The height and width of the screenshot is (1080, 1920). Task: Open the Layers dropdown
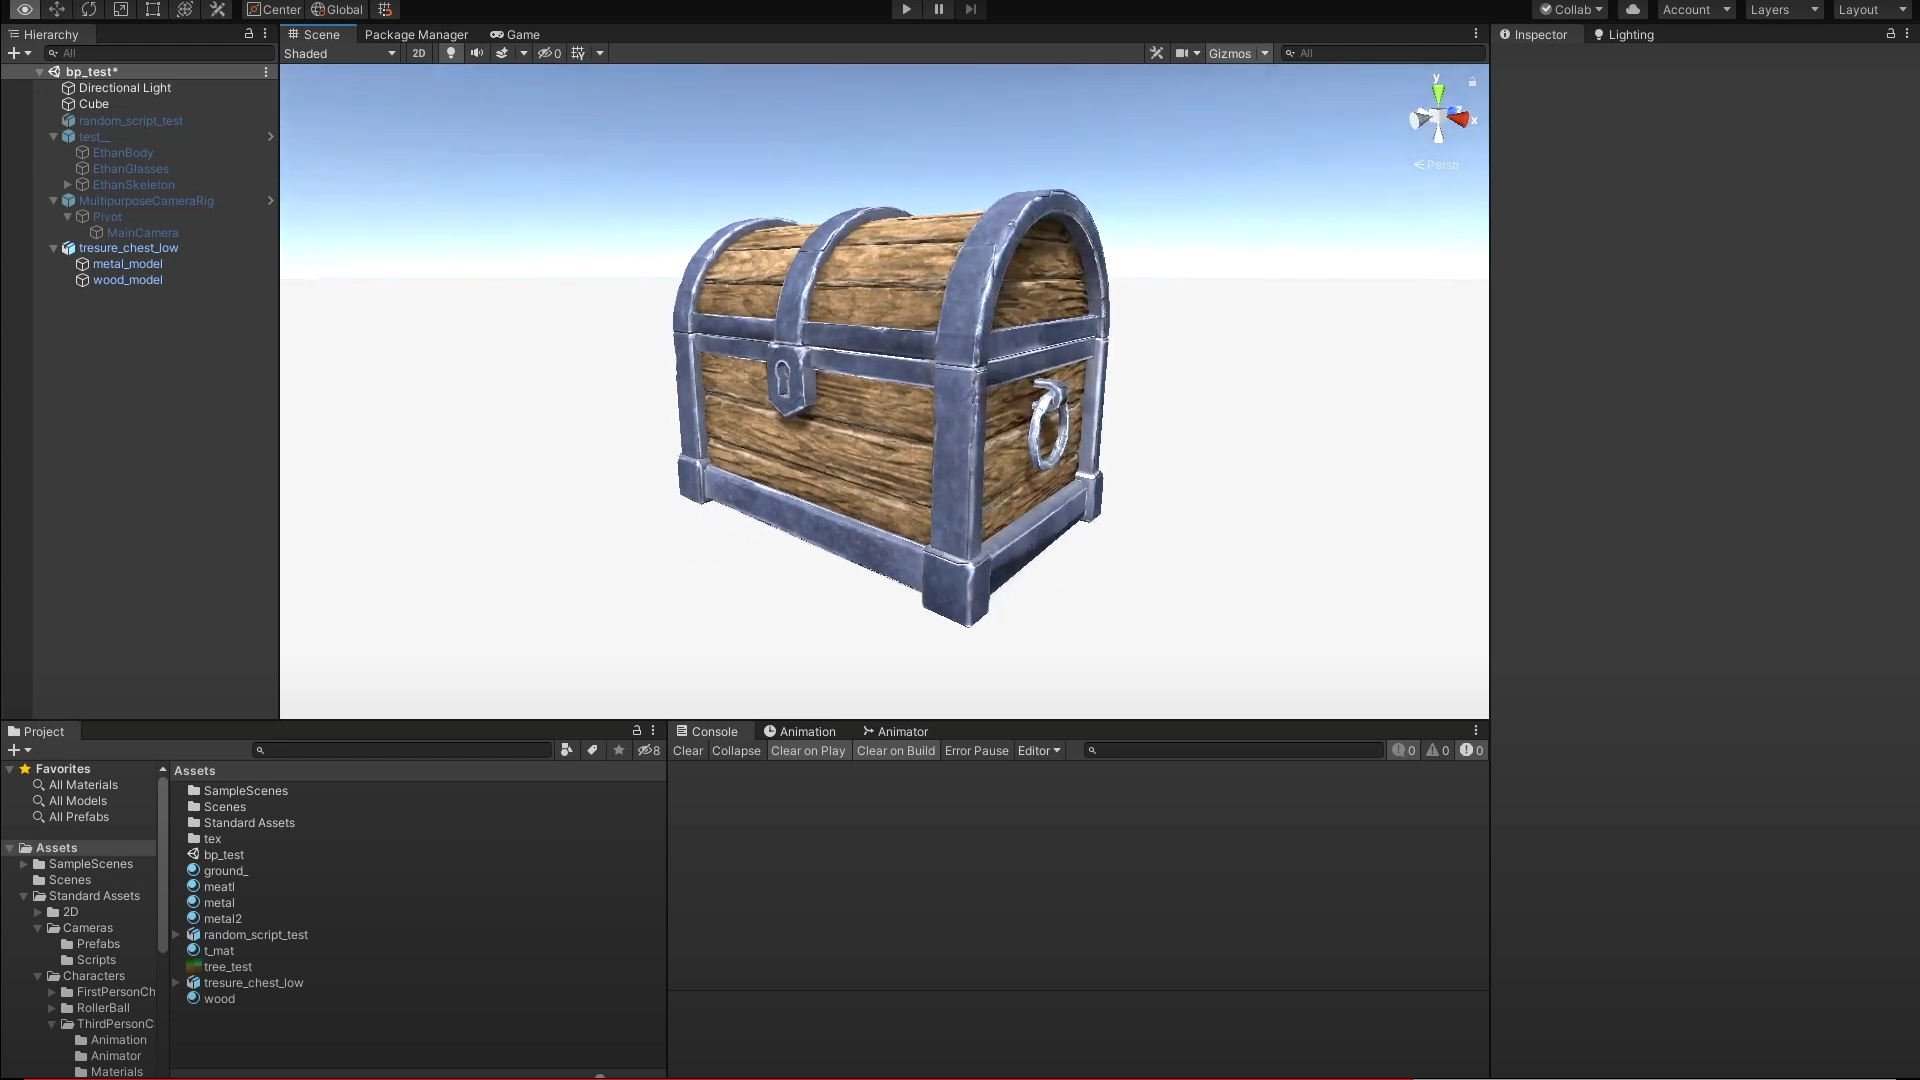(x=1784, y=9)
